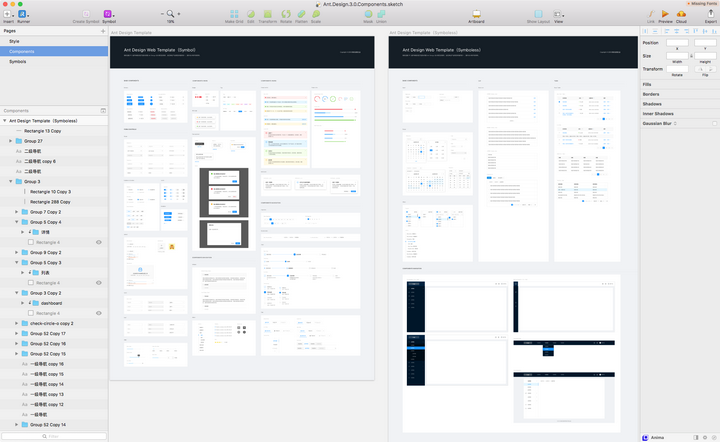Image resolution: width=720 pixels, height=442 pixels.
Task: Select the Components page
Action: pos(54,51)
